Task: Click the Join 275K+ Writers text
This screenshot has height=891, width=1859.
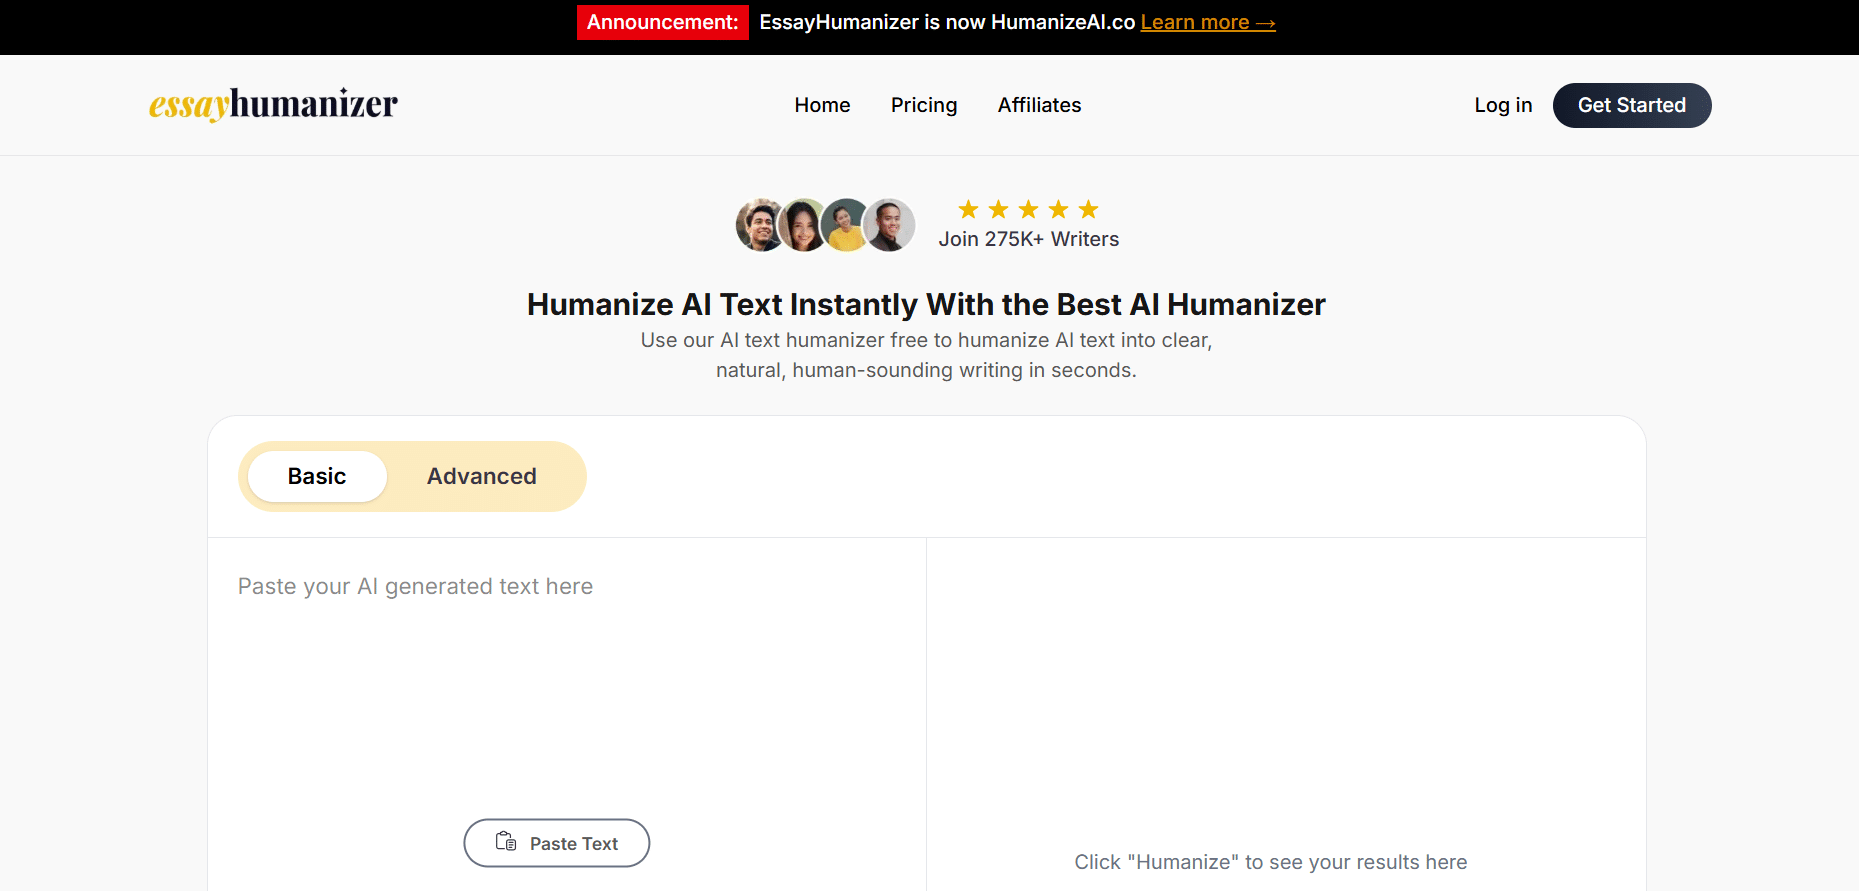Action: pos(1028,239)
